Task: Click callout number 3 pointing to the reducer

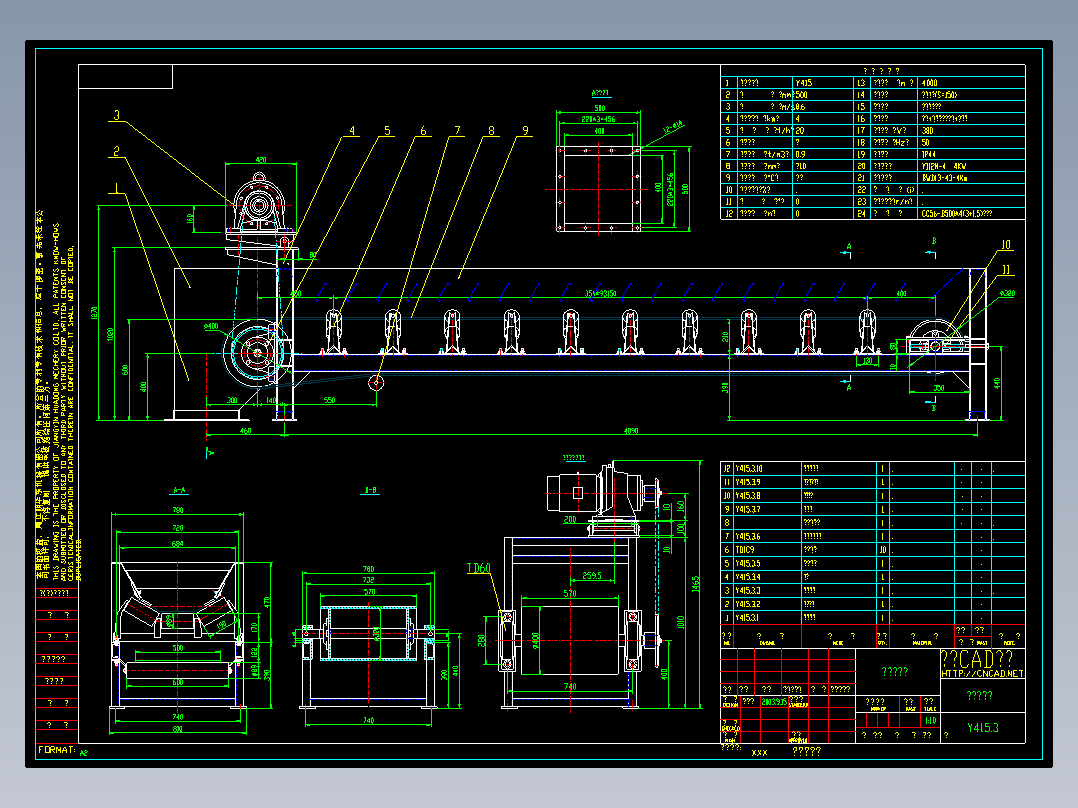Action: [117, 116]
